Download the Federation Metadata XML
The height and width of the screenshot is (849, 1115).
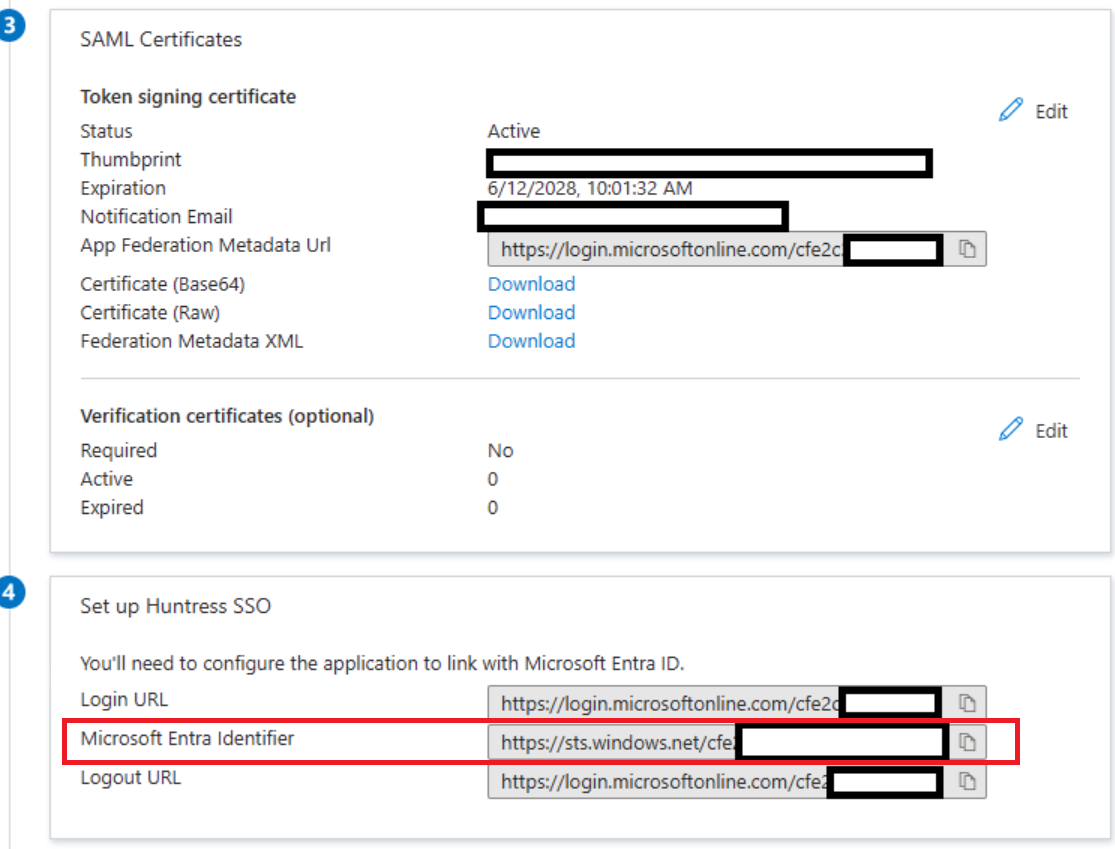(x=531, y=341)
